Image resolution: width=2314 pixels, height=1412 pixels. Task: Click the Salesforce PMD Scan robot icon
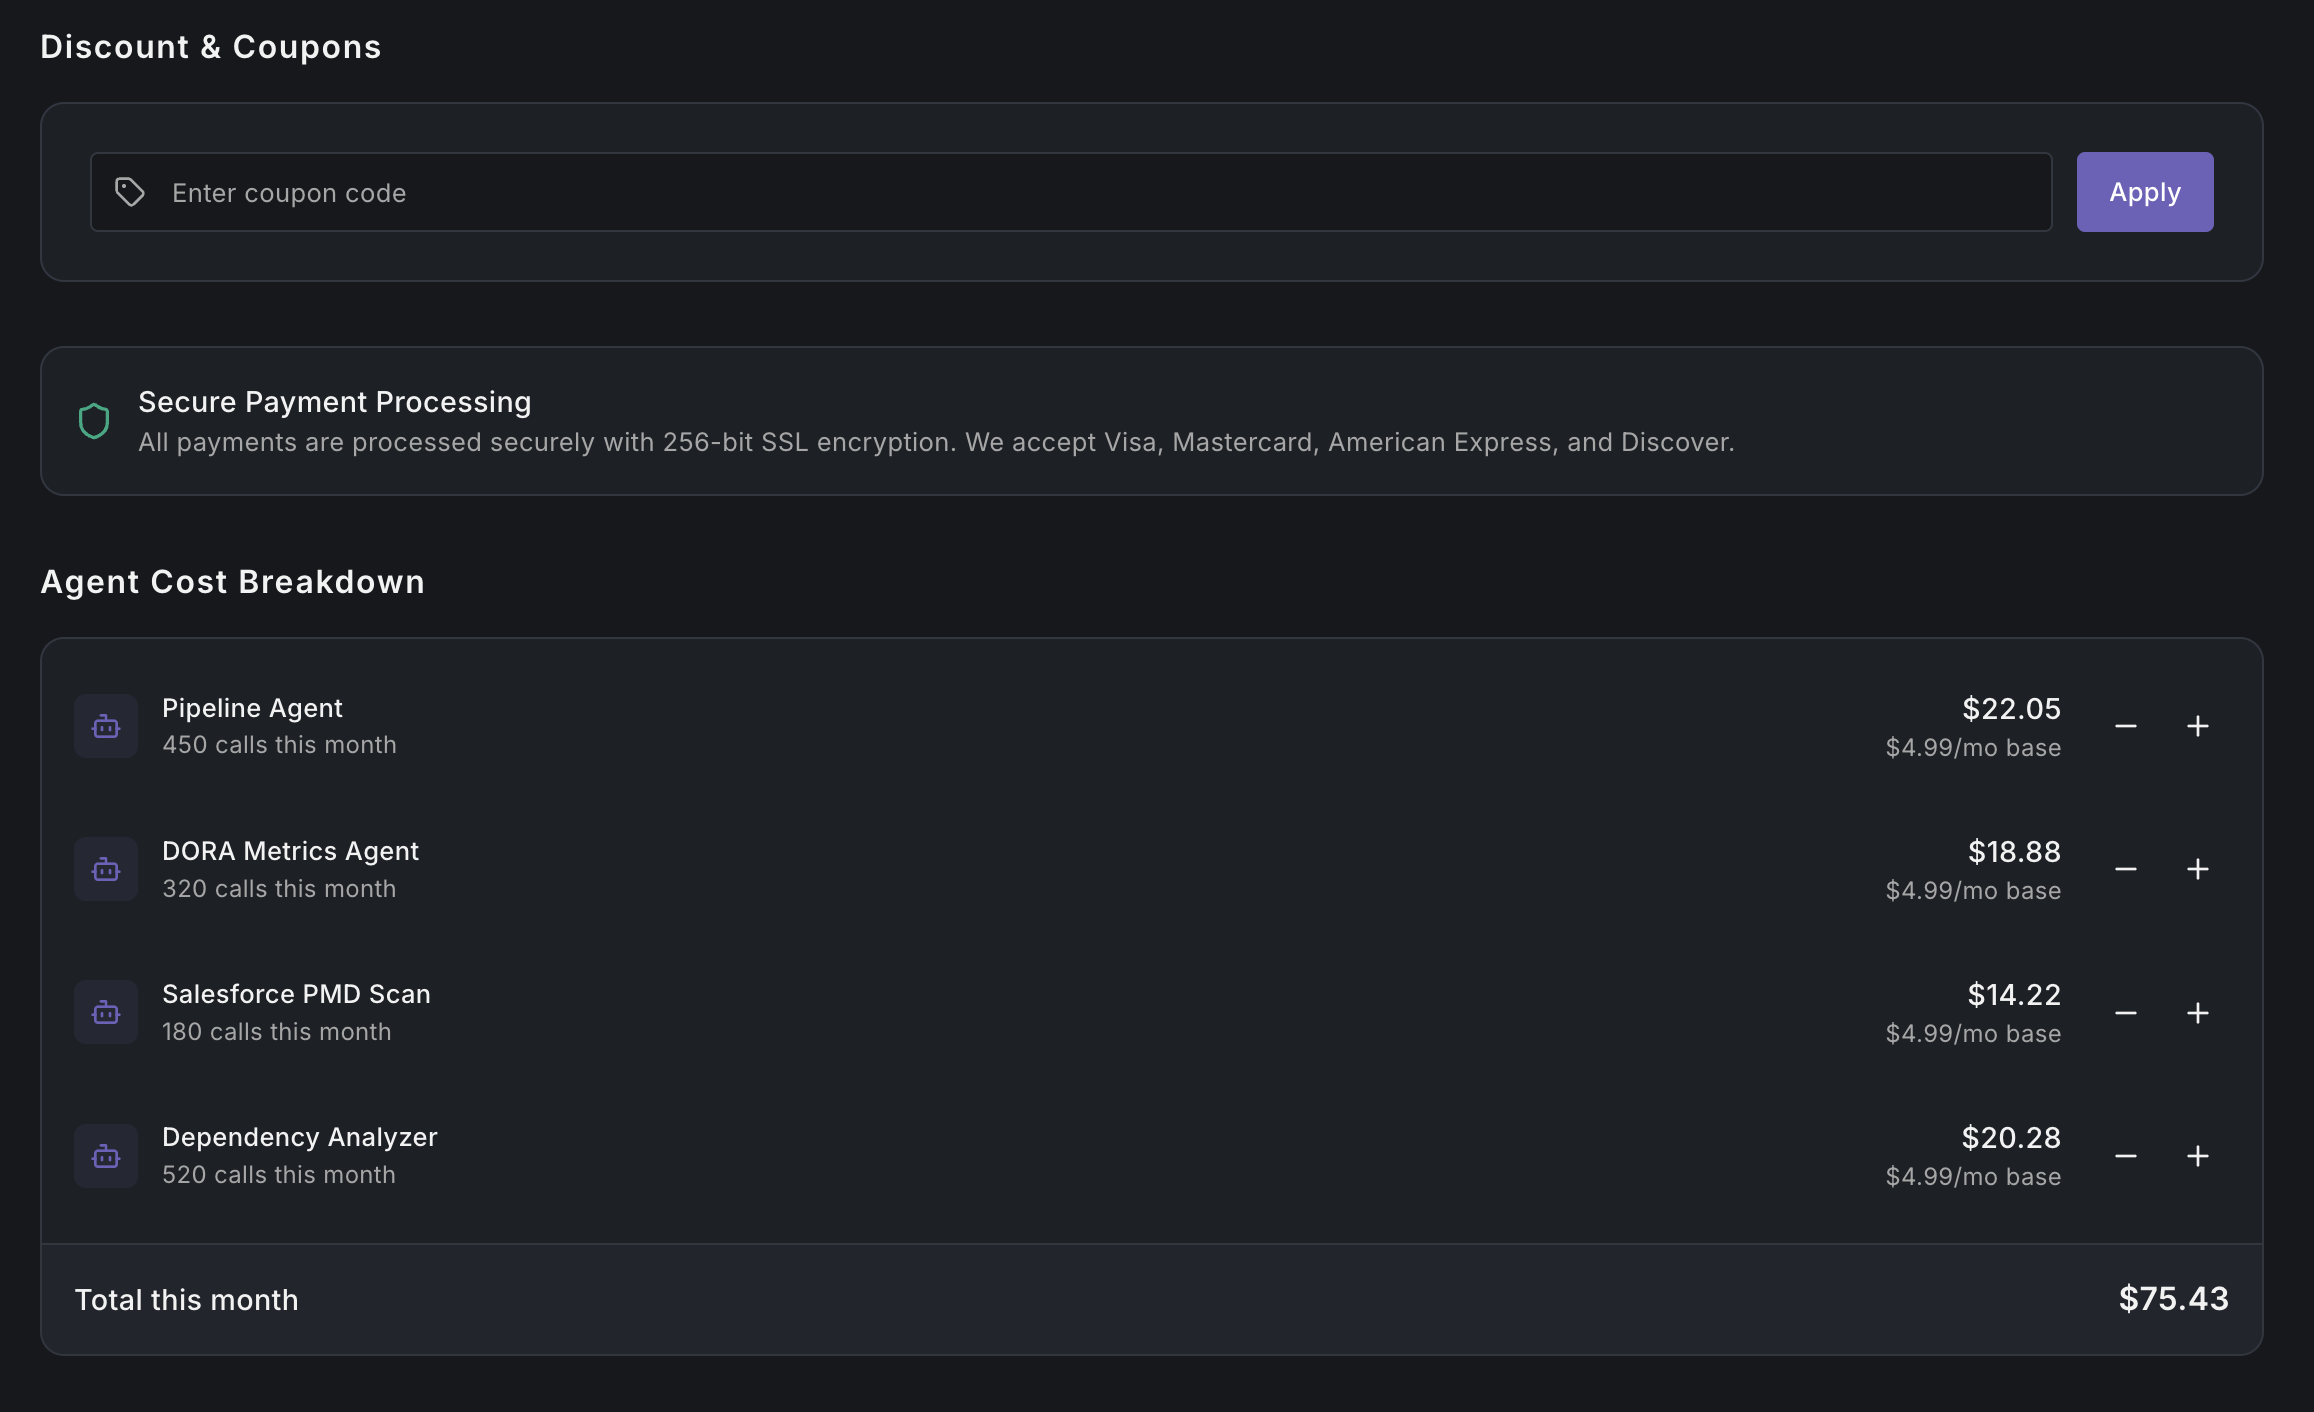click(106, 1012)
